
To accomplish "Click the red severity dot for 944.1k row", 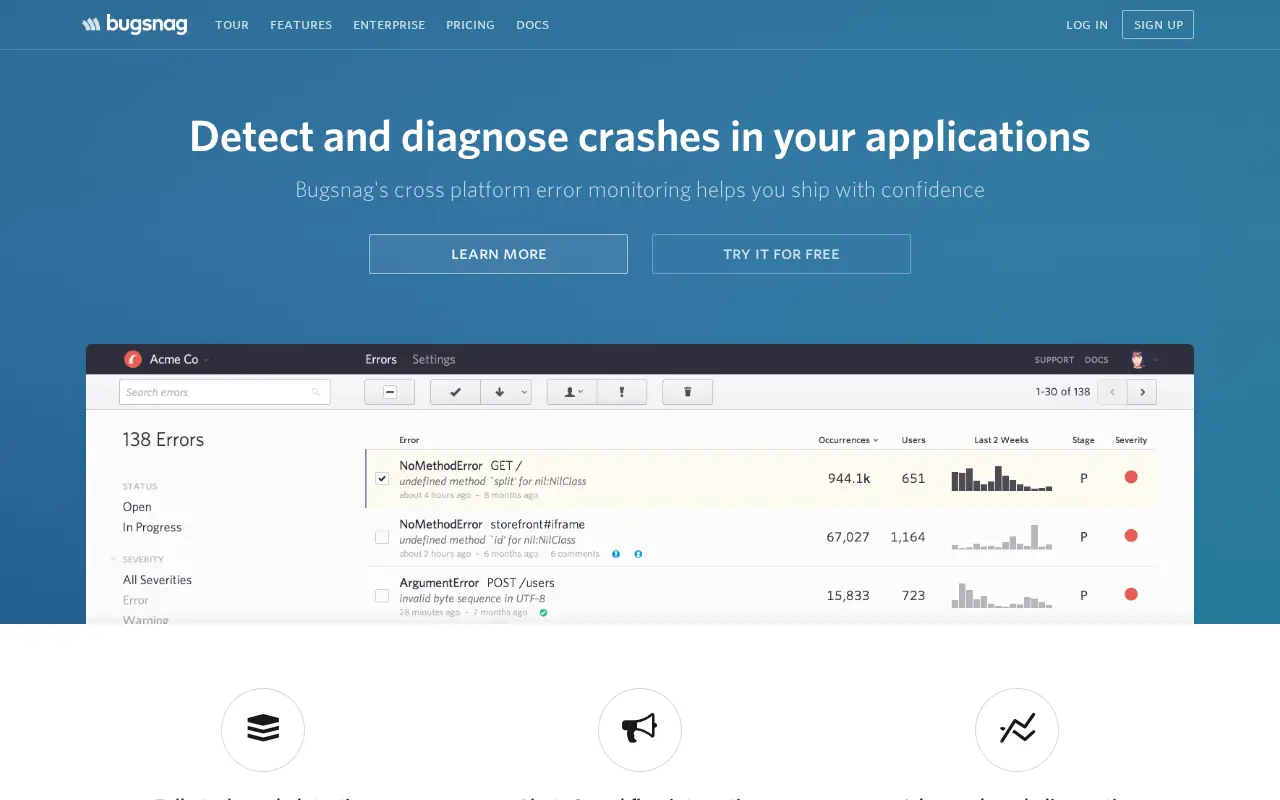I will tap(1131, 477).
